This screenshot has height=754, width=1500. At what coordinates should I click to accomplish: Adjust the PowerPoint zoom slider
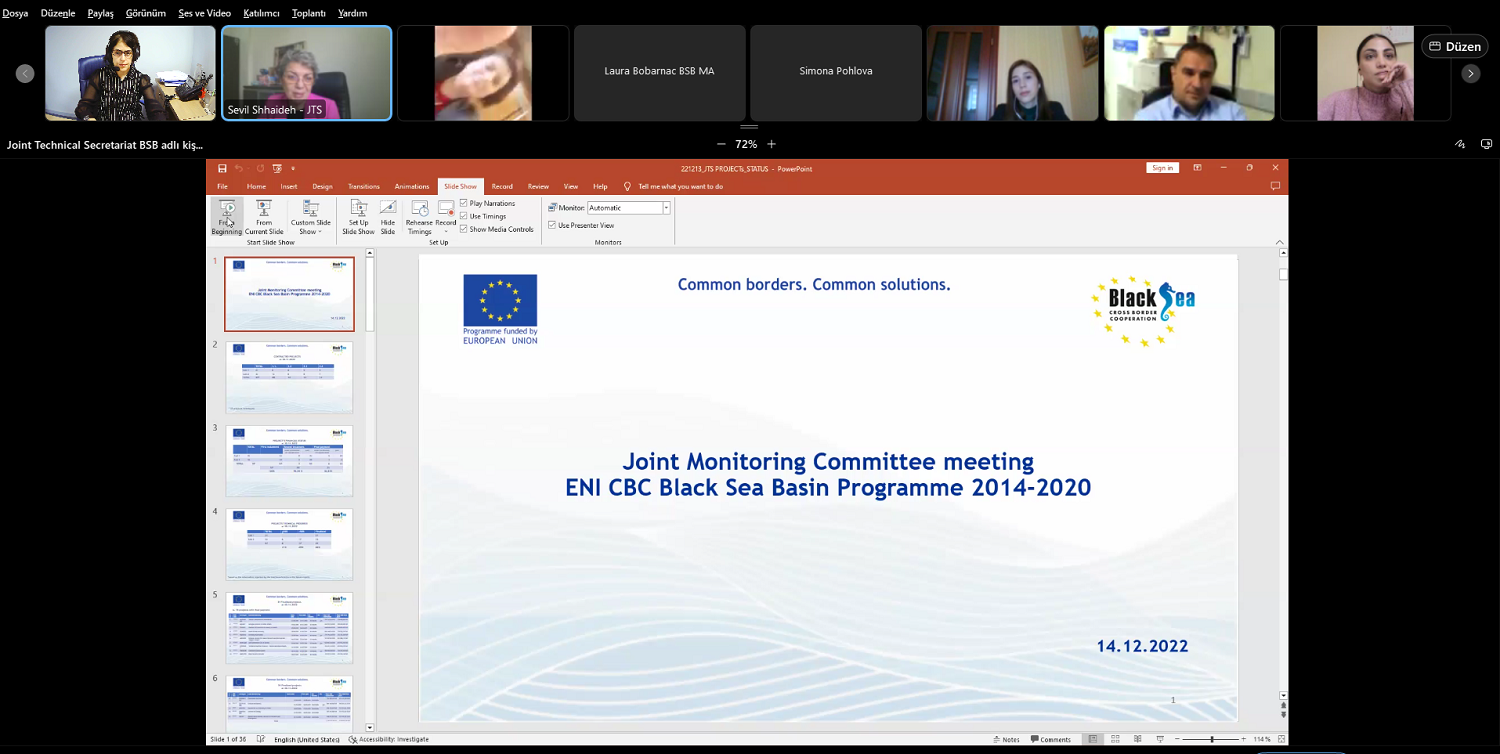coord(1211,739)
